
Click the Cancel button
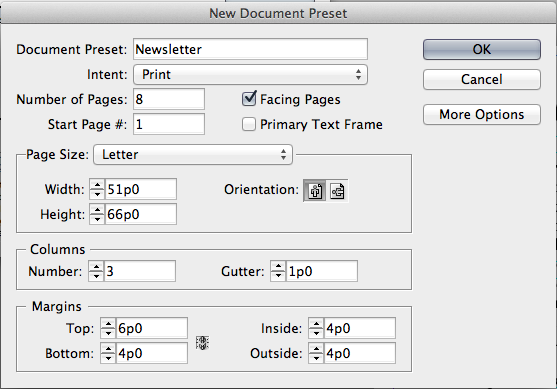click(482, 79)
